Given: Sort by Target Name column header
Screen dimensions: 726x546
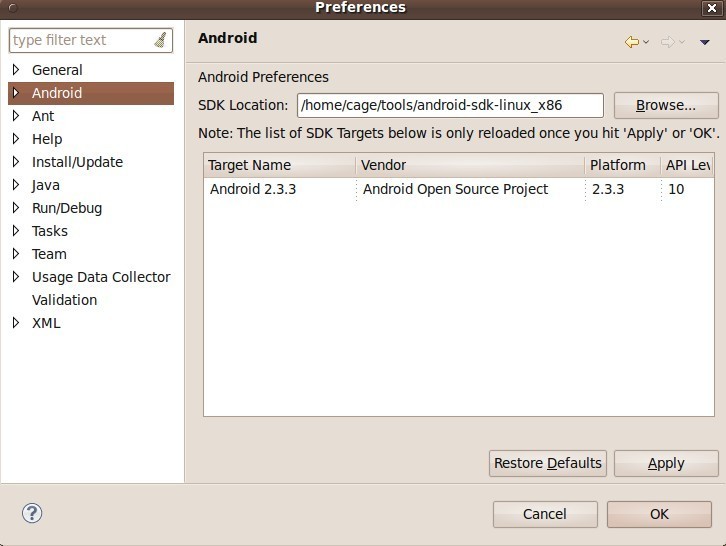Looking at the screenshot, I should 280,165.
